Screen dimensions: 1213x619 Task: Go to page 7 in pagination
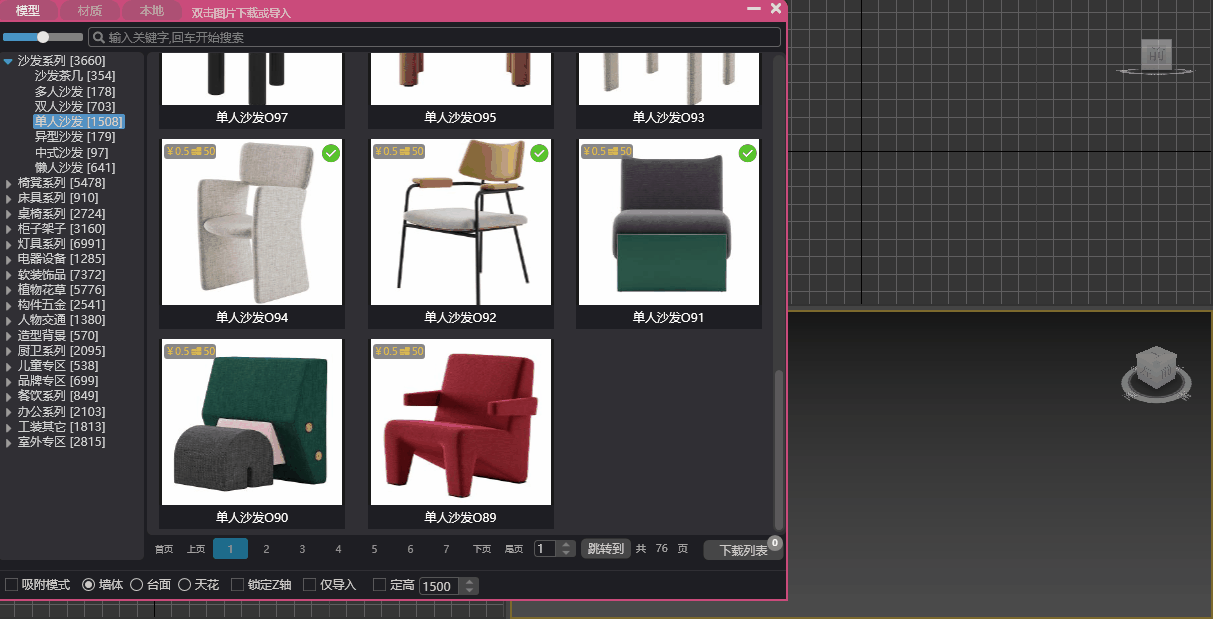[446, 548]
